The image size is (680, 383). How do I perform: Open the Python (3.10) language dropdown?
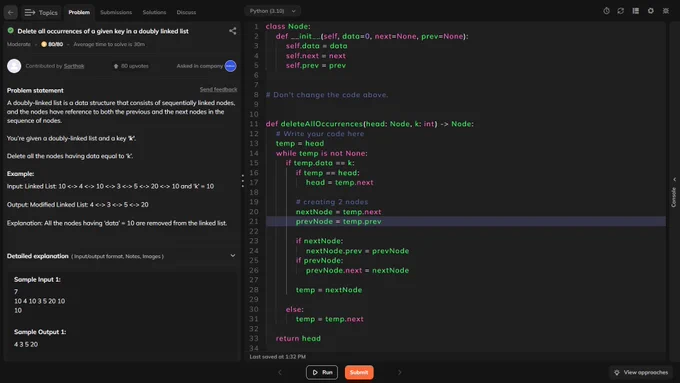coord(272,11)
